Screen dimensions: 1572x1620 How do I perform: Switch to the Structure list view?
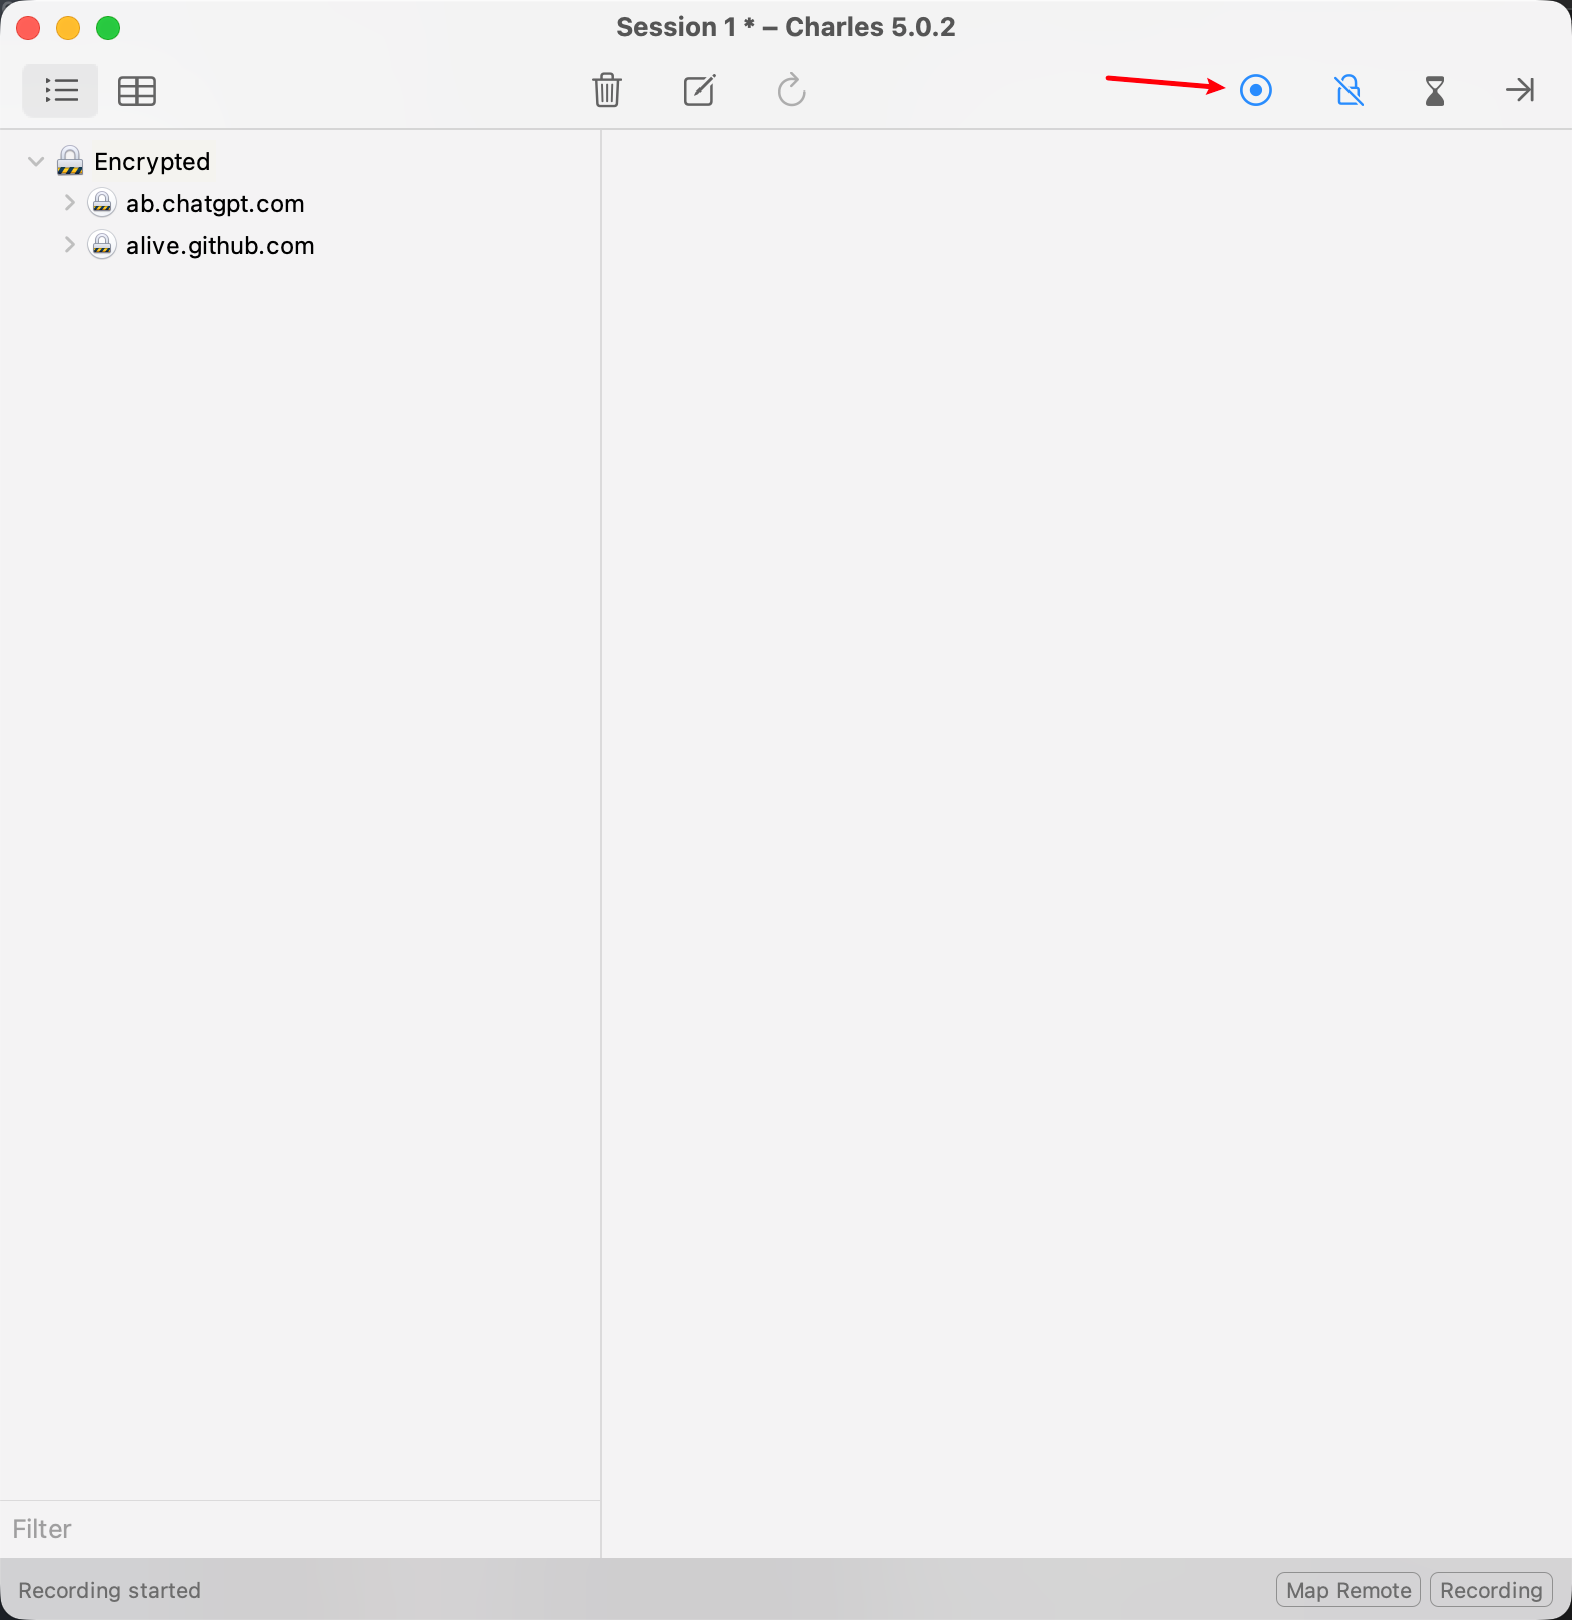click(x=61, y=91)
